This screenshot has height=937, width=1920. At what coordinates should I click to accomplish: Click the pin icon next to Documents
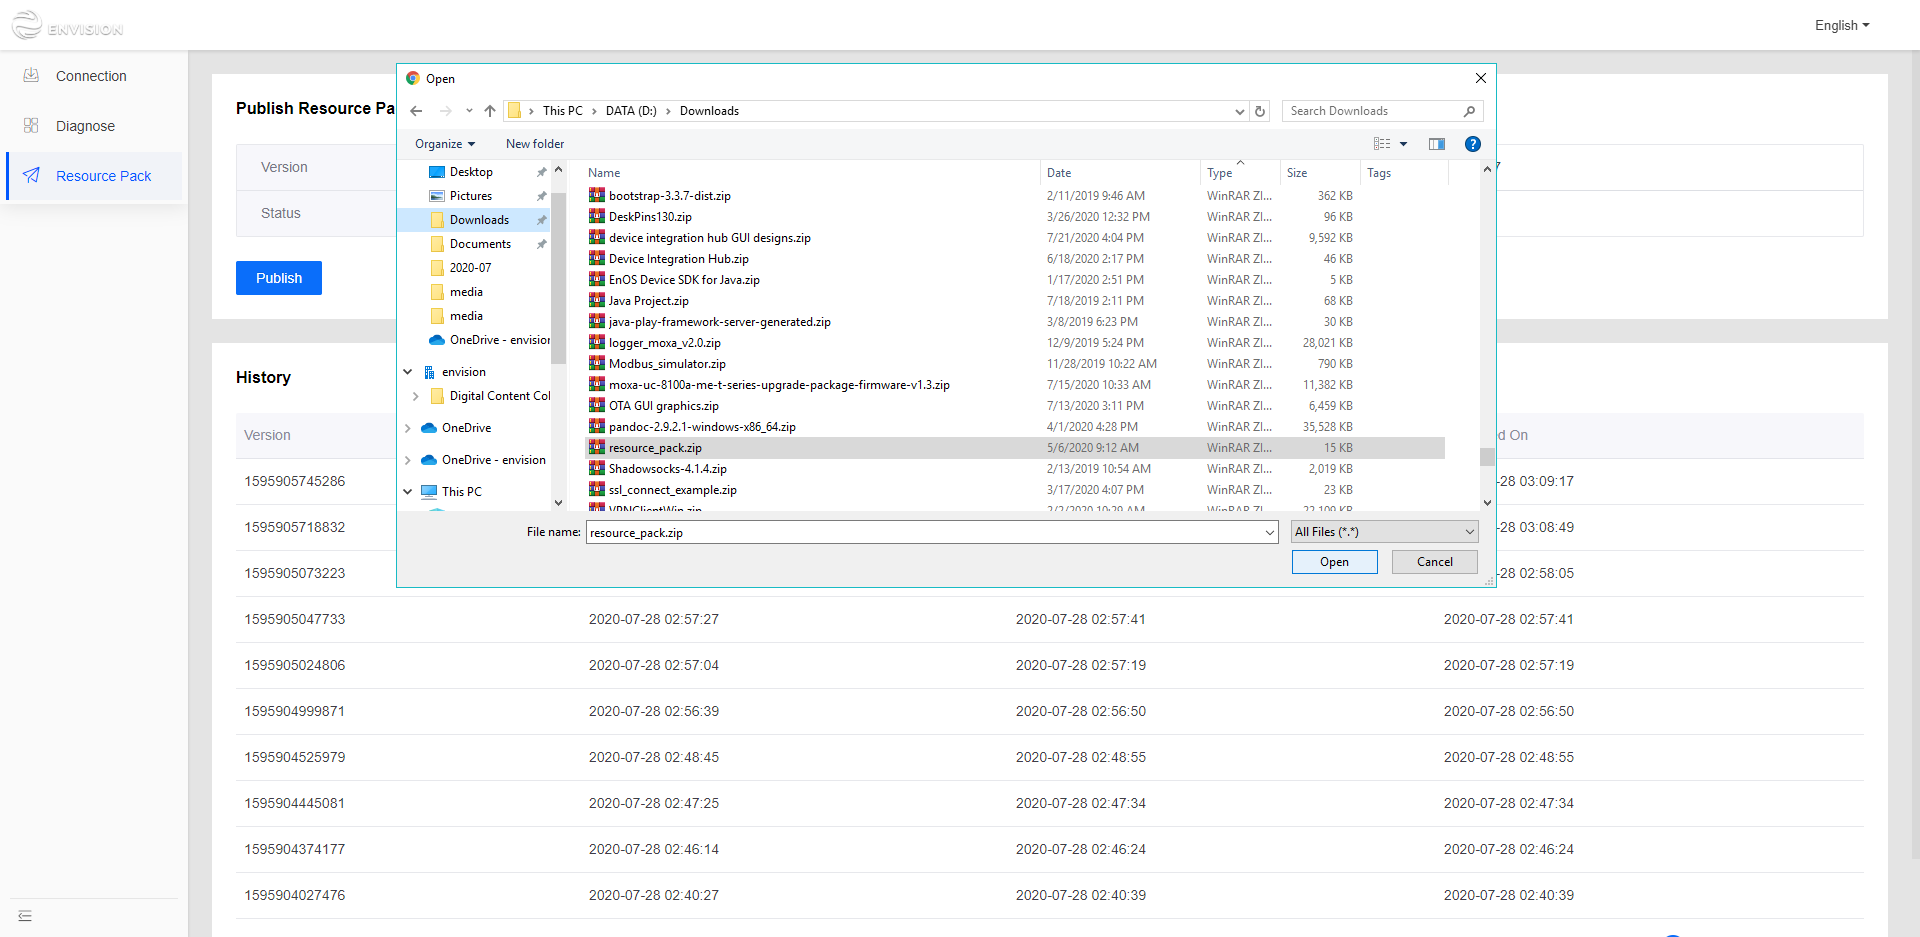541,244
